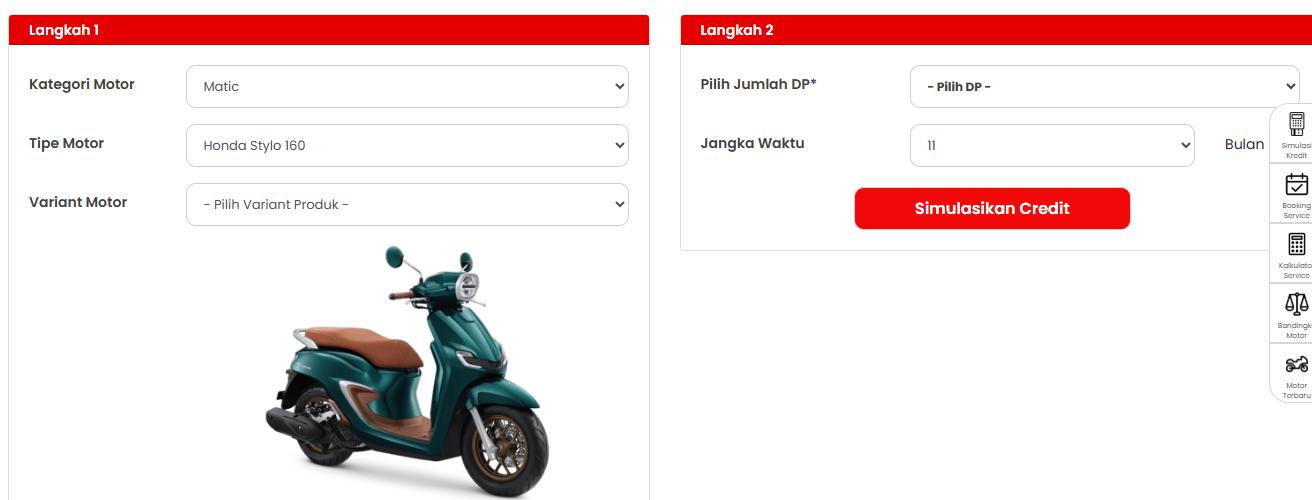Viewport: 1312px width, 500px height.
Task: Open the Pilih DP dropdown
Action: pyautogui.click(x=1104, y=86)
